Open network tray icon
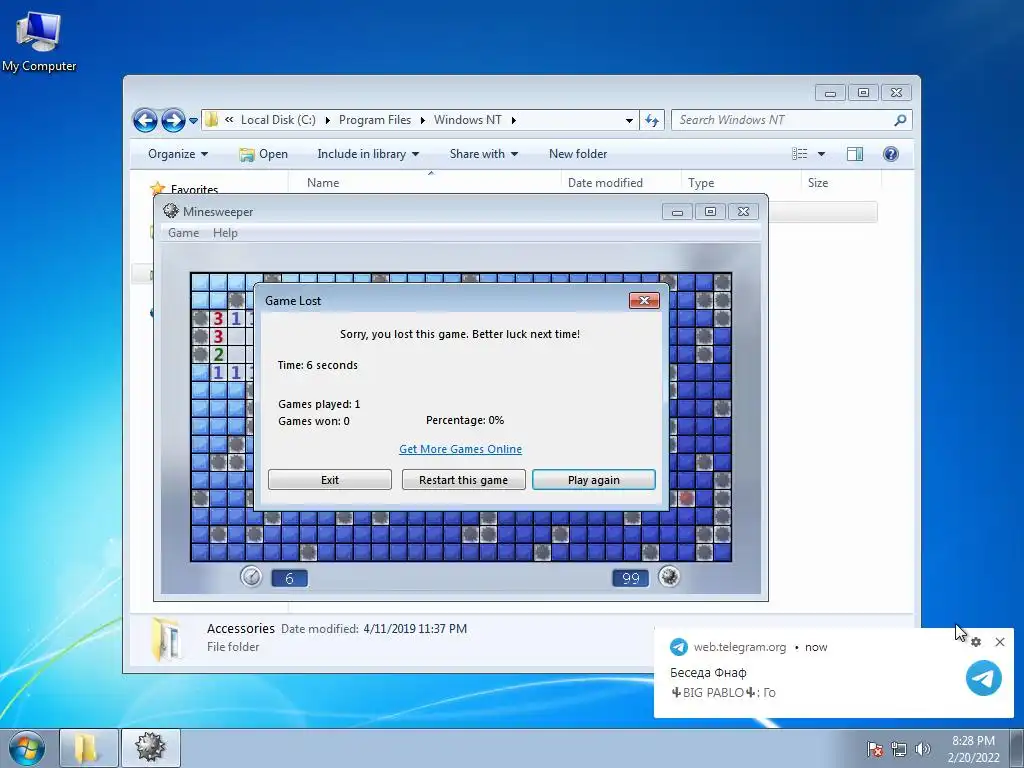 [899, 749]
